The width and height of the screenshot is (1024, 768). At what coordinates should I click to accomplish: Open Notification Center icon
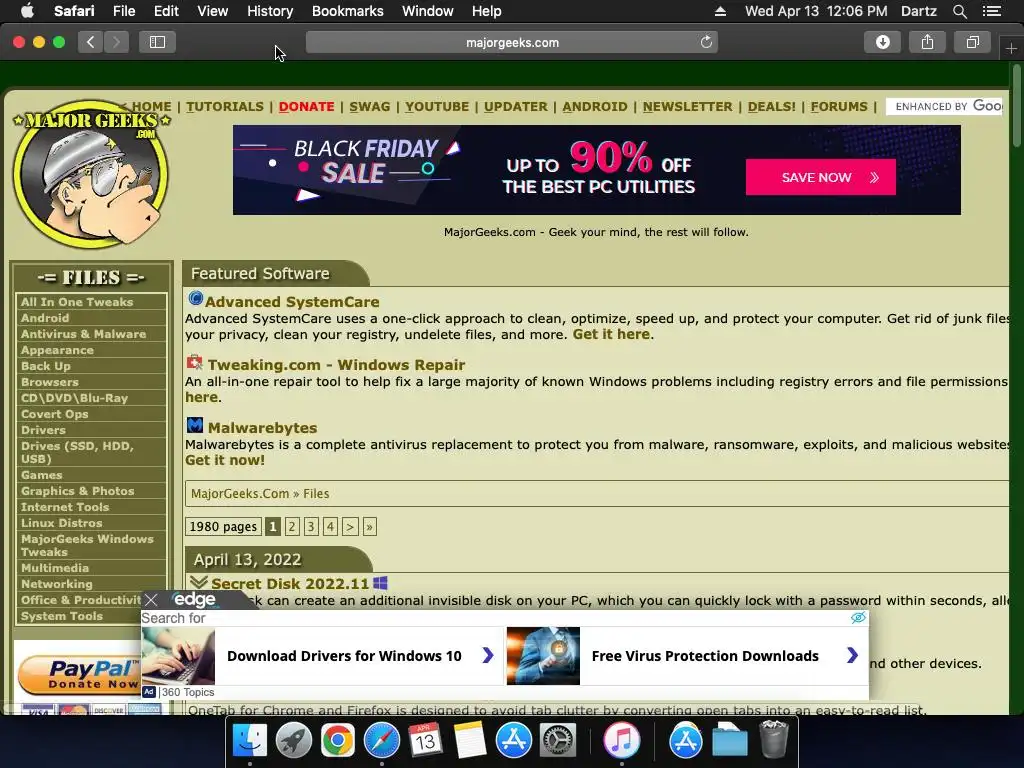(992, 11)
